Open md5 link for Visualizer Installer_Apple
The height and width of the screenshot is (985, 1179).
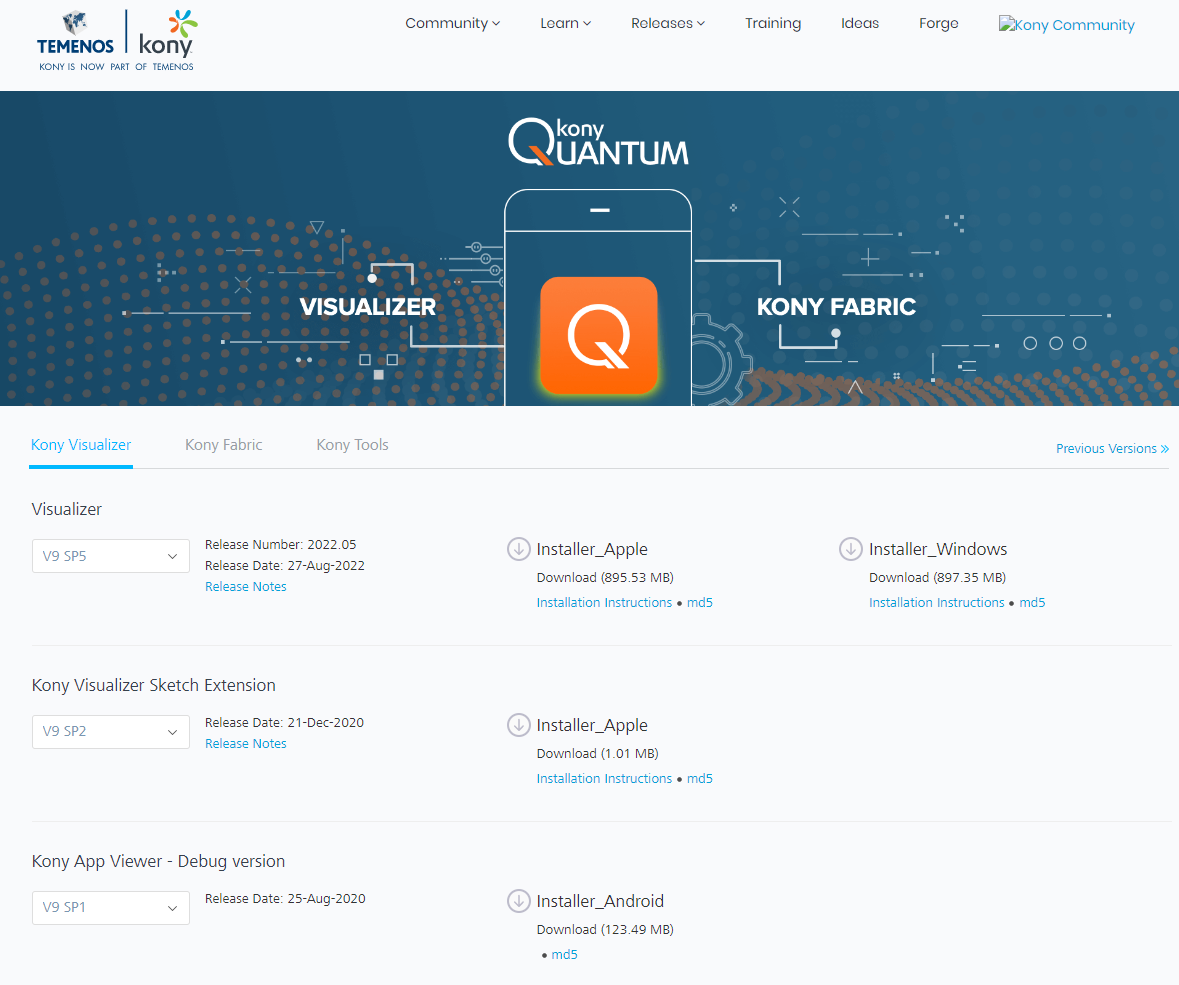(699, 603)
